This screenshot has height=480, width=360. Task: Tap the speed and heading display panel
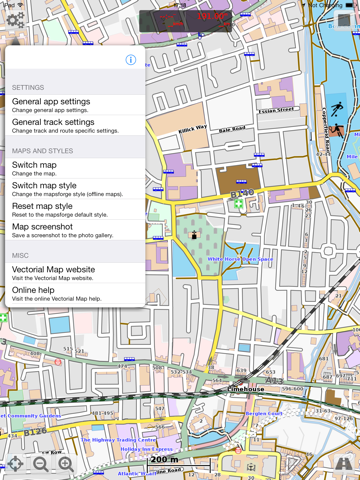tap(185, 21)
